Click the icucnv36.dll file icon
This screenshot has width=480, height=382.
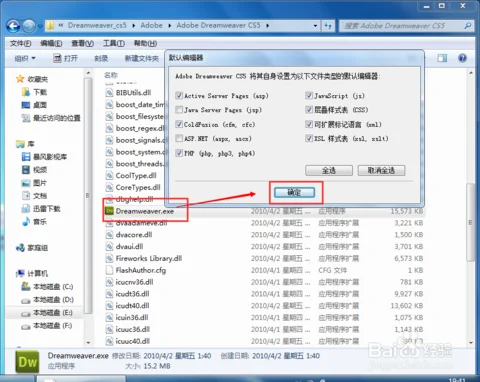pyautogui.click(x=109, y=282)
